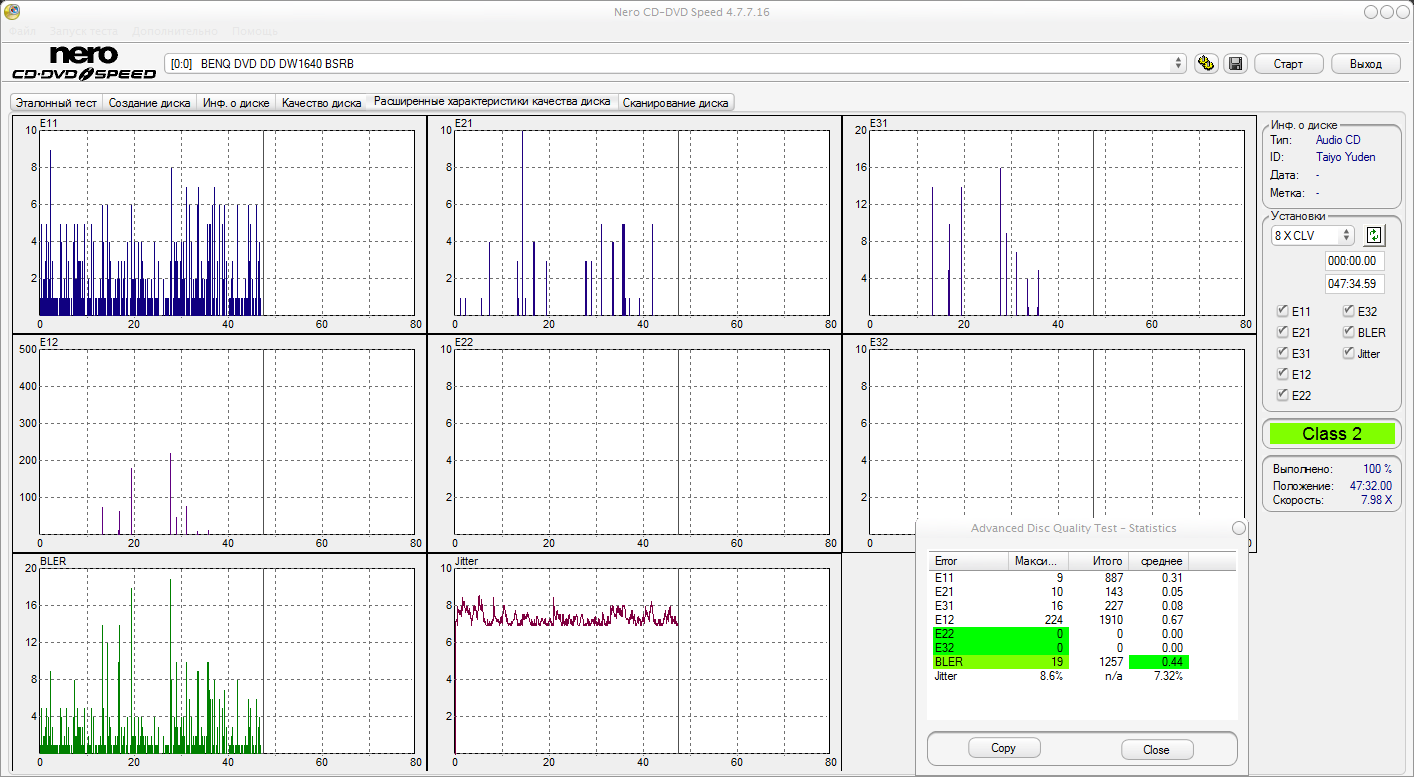Click the Nero app icon in the title bar
The image size is (1414, 777).
pos(12,12)
